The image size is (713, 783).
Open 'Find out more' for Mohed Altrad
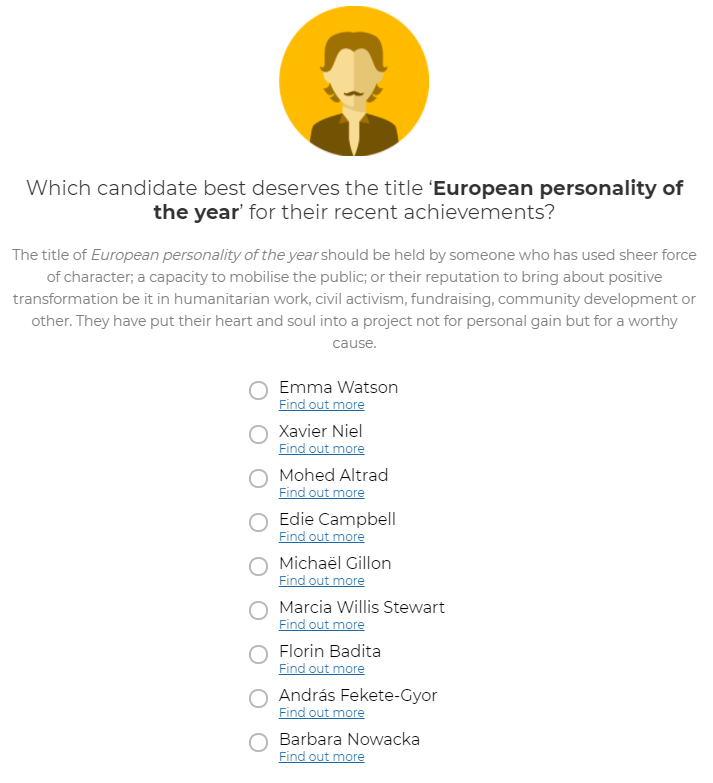[x=321, y=493]
